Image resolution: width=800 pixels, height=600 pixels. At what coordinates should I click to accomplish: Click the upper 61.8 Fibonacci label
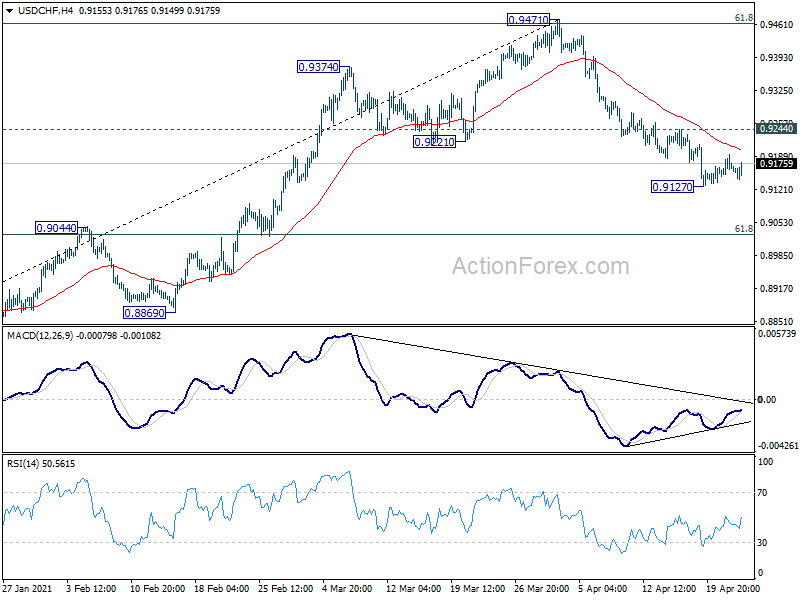pos(744,18)
